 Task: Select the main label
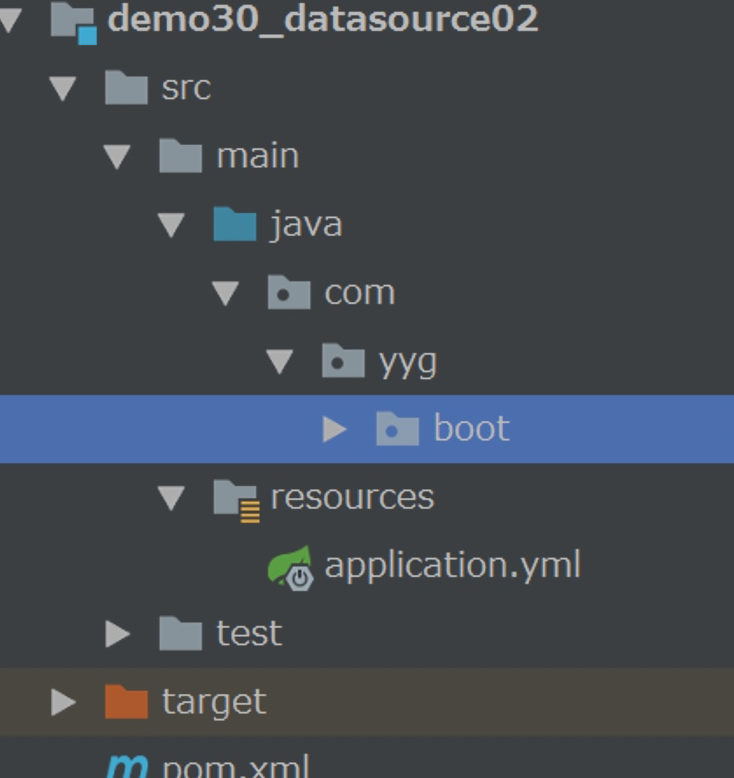click(258, 156)
